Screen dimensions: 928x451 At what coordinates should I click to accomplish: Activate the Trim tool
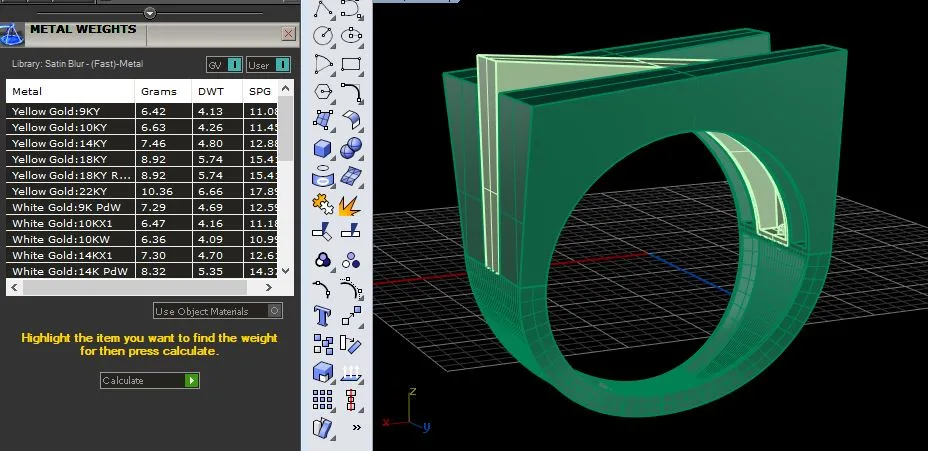click(323, 230)
